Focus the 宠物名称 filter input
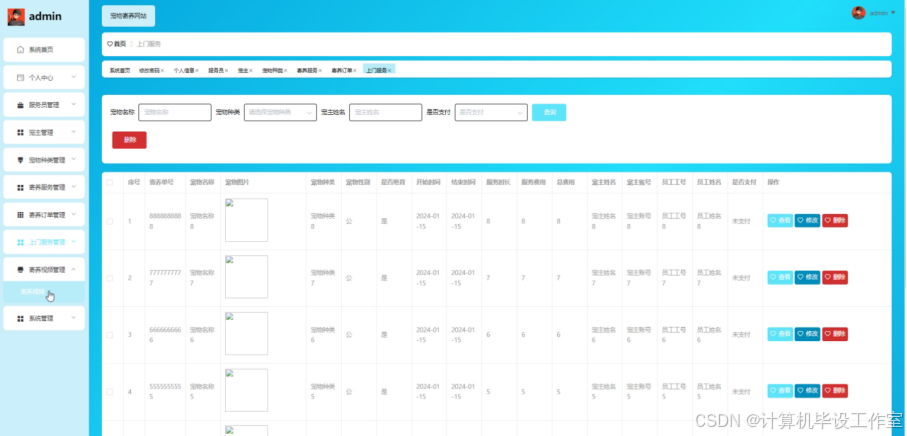The height and width of the screenshot is (436, 907). coord(175,113)
